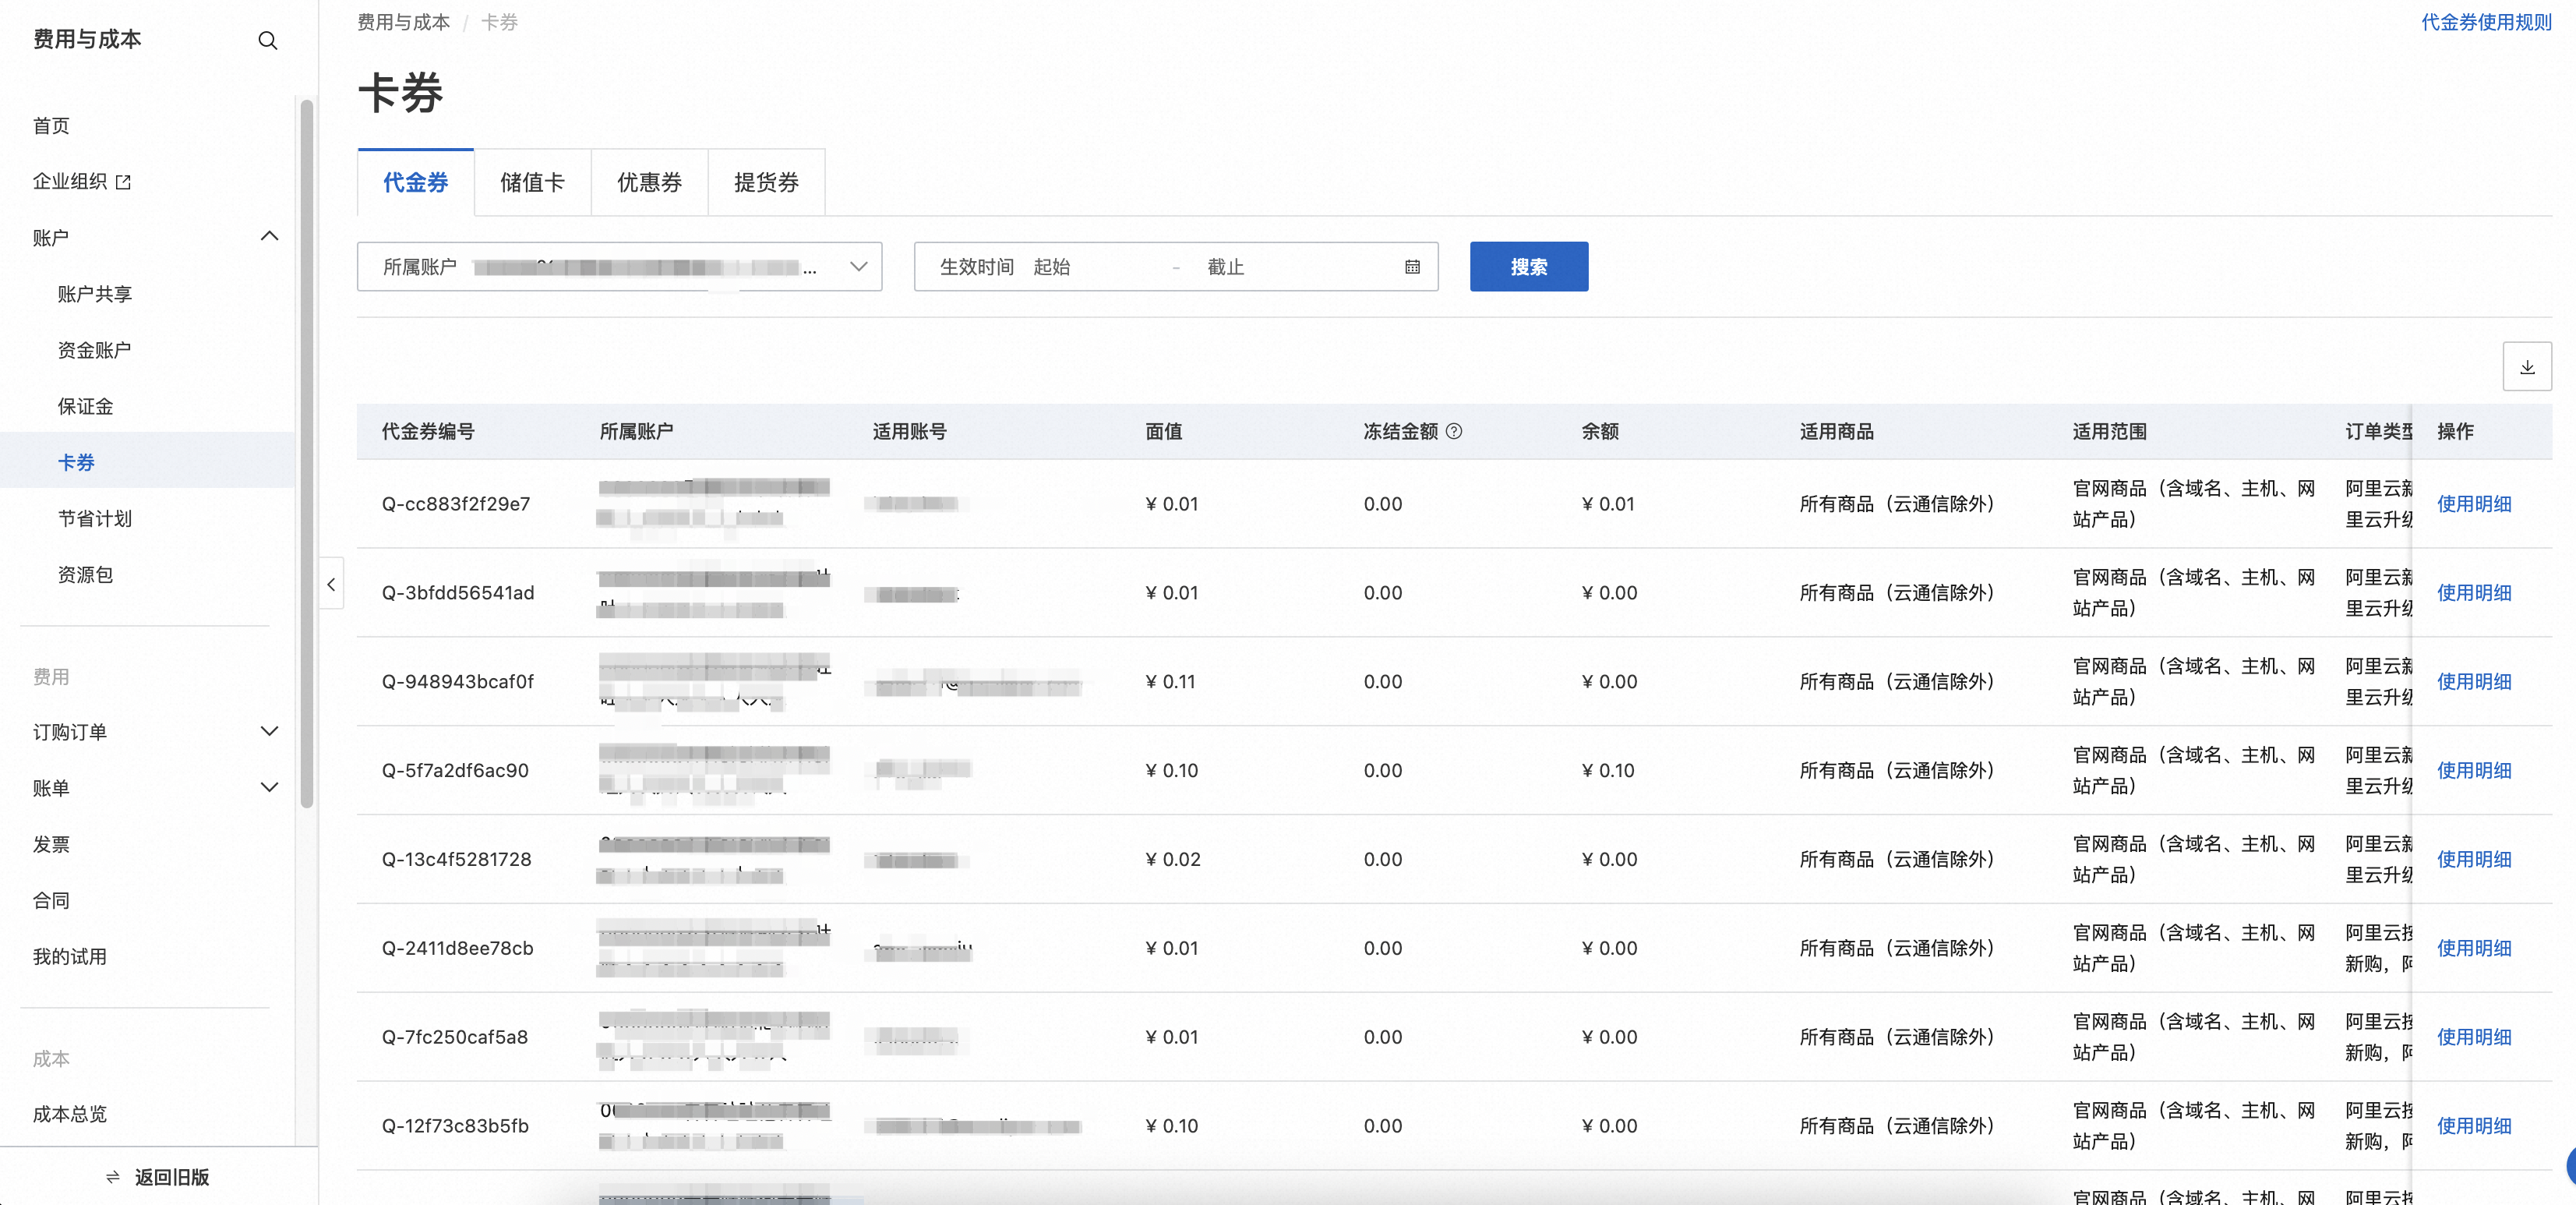Click the 适用商品 column header
The image size is (2576, 1205).
click(x=1836, y=431)
